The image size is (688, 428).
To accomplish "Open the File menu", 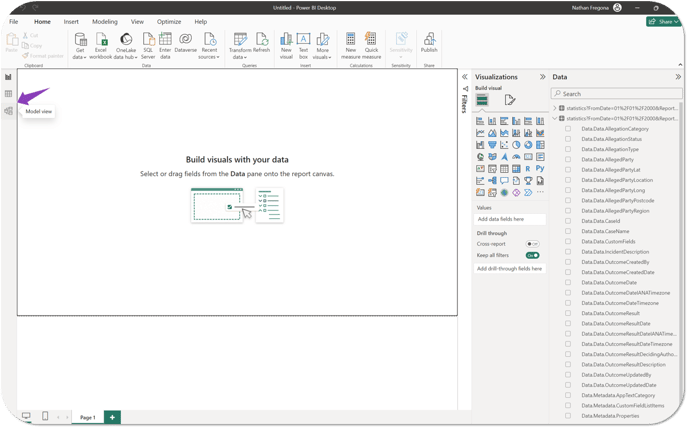I will click(14, 22).
